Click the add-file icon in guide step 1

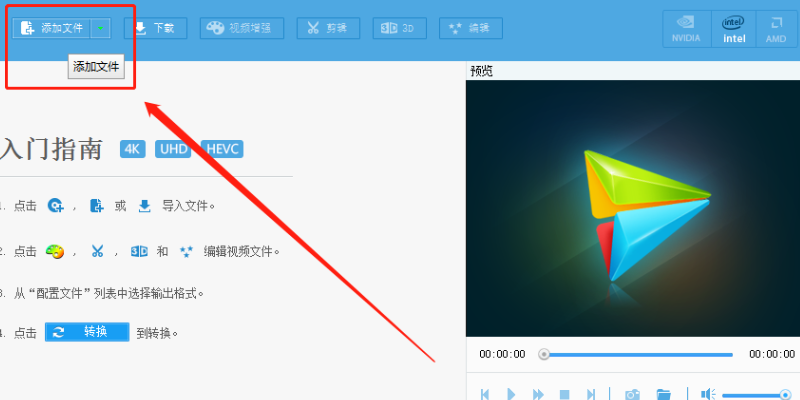click(96, 206)
